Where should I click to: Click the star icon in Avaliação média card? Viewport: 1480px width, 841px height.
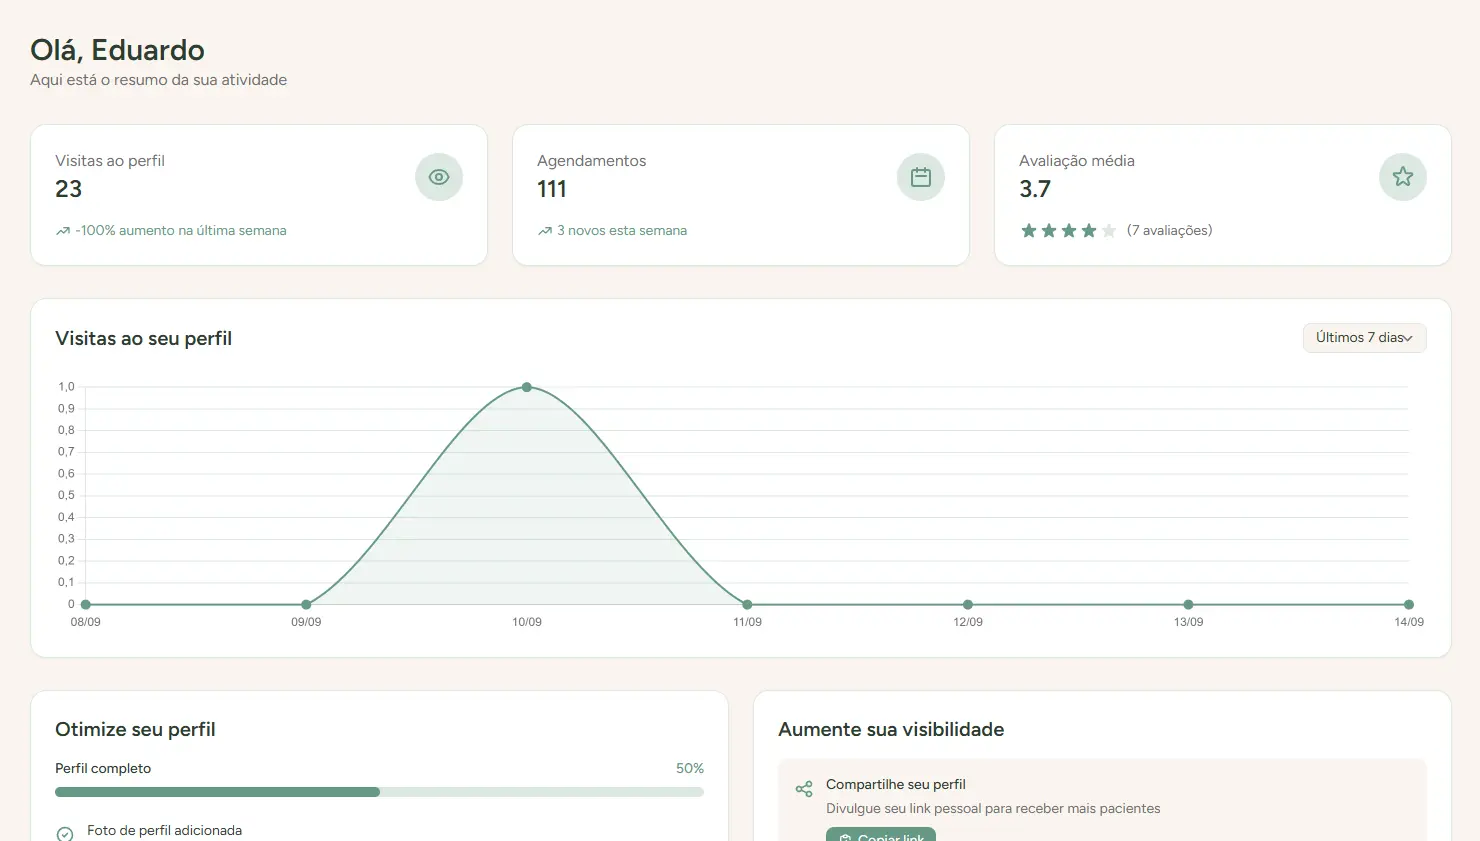click(1403, 177)
